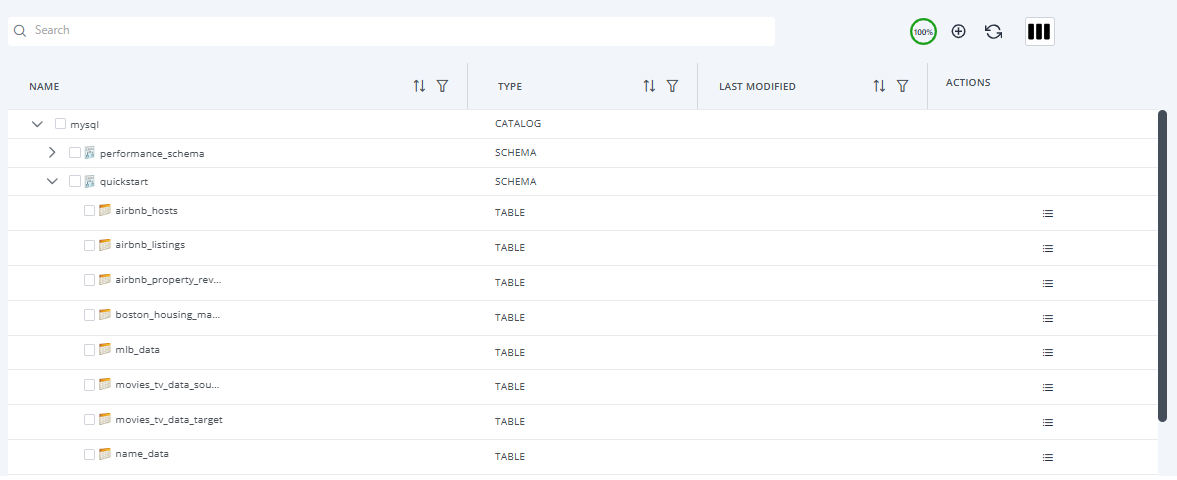Sort by the TYPE column

[649, 86]
